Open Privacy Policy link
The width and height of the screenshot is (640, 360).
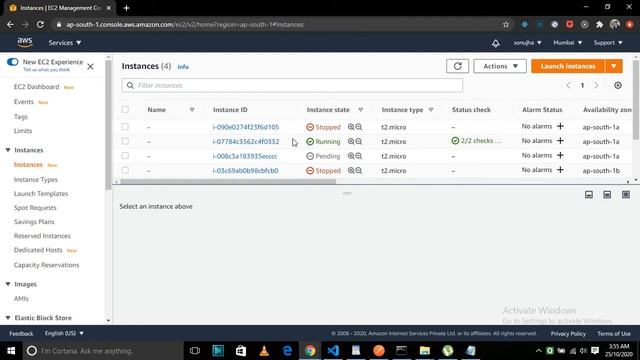(x=568, y=333)
